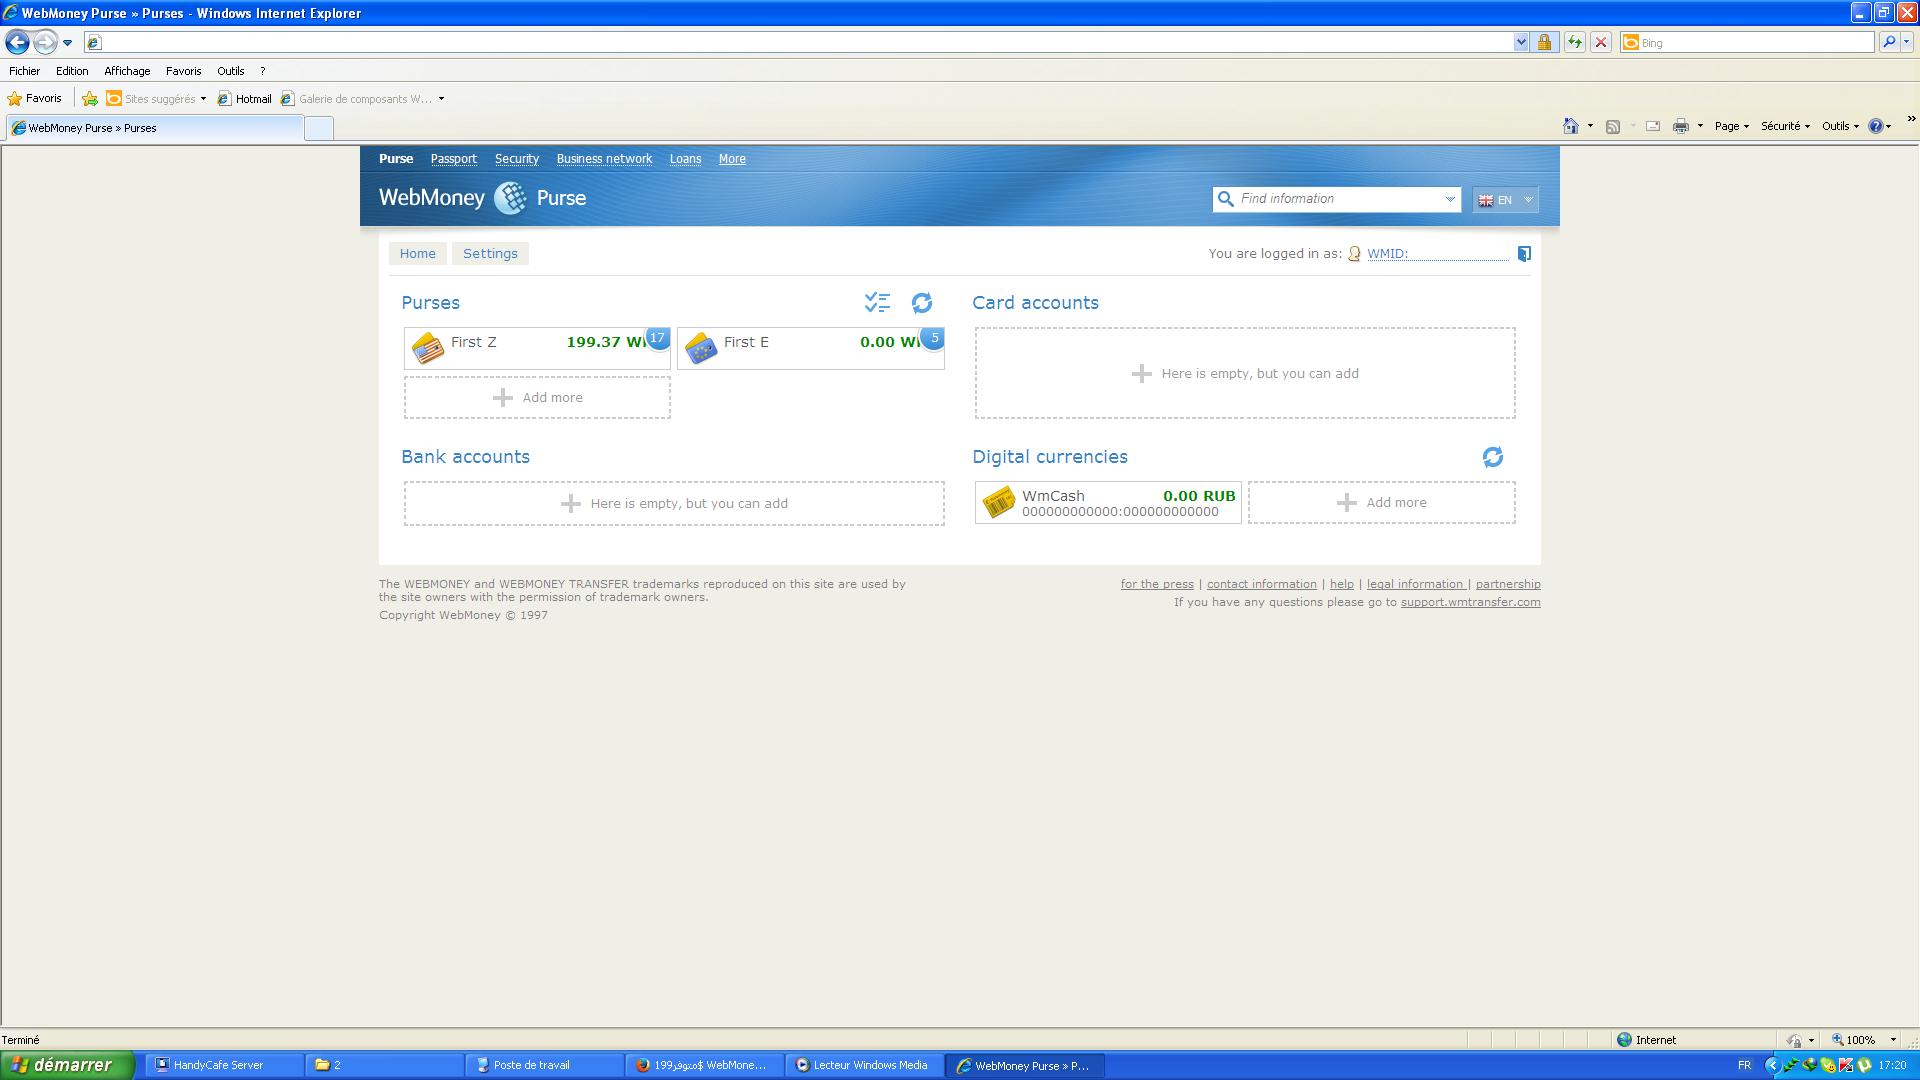The width and height of the screenshot is (1920, 1080).
Task: Click the WmCash barcode icon
Action: coord(998,502)
